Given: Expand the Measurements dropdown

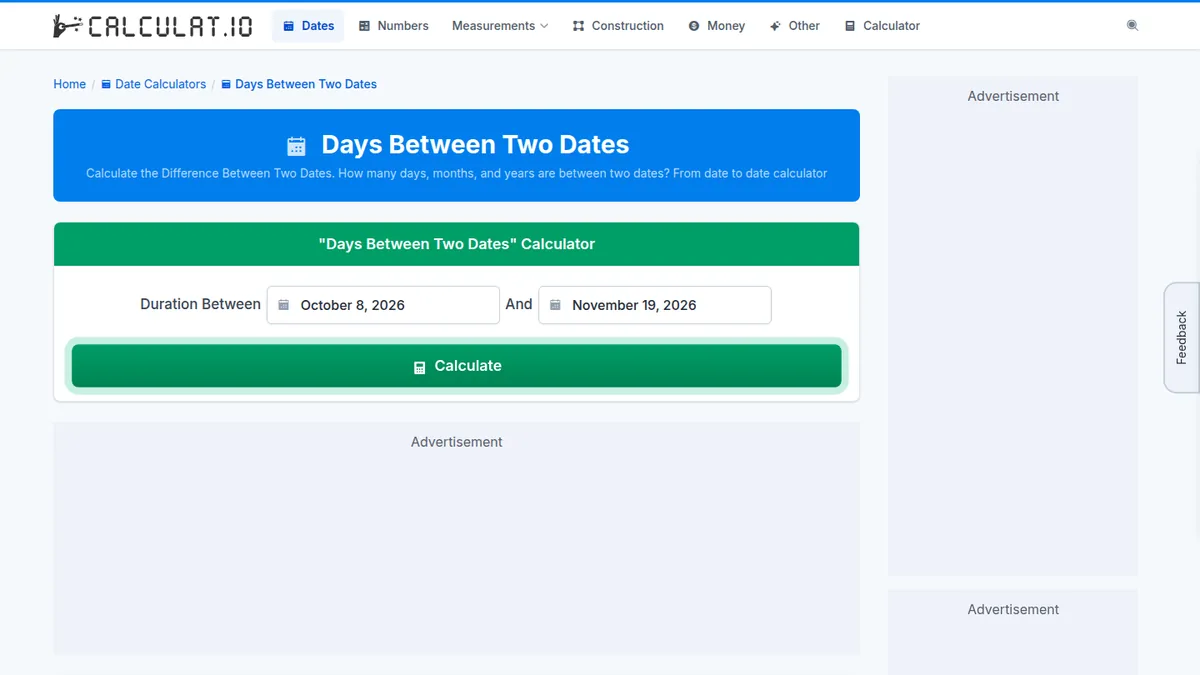Looking at the screenshot, I should coord(500,26).
